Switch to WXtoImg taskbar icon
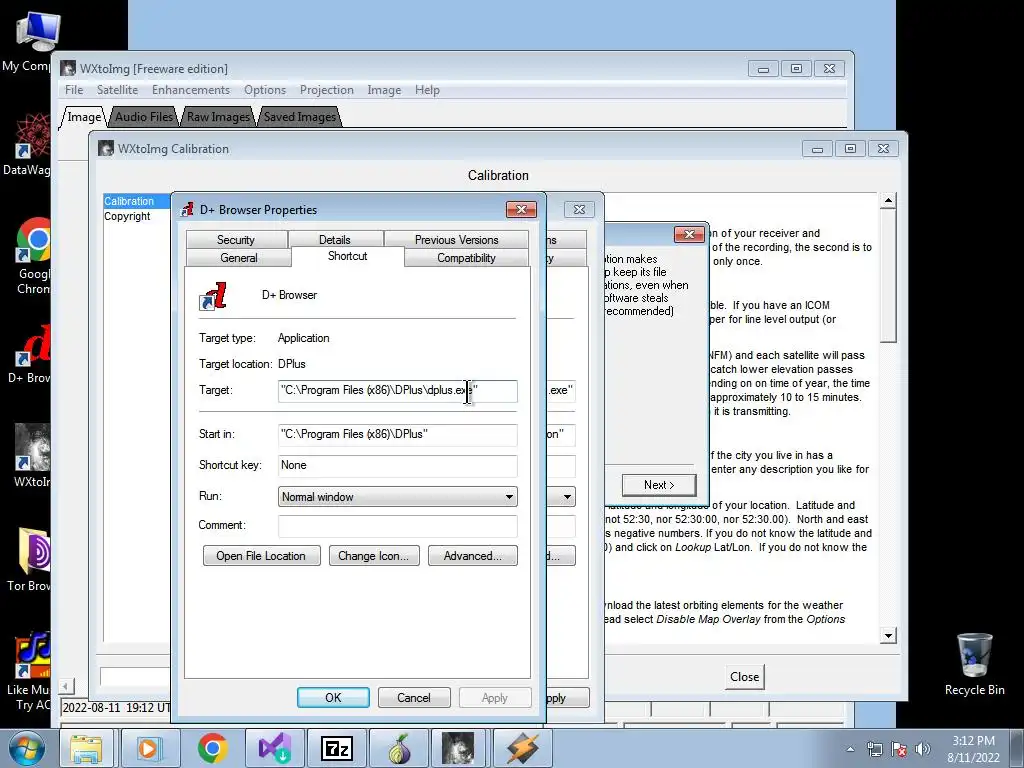The width and height of the screenshot is (1024, 768). tap(458, 748)
